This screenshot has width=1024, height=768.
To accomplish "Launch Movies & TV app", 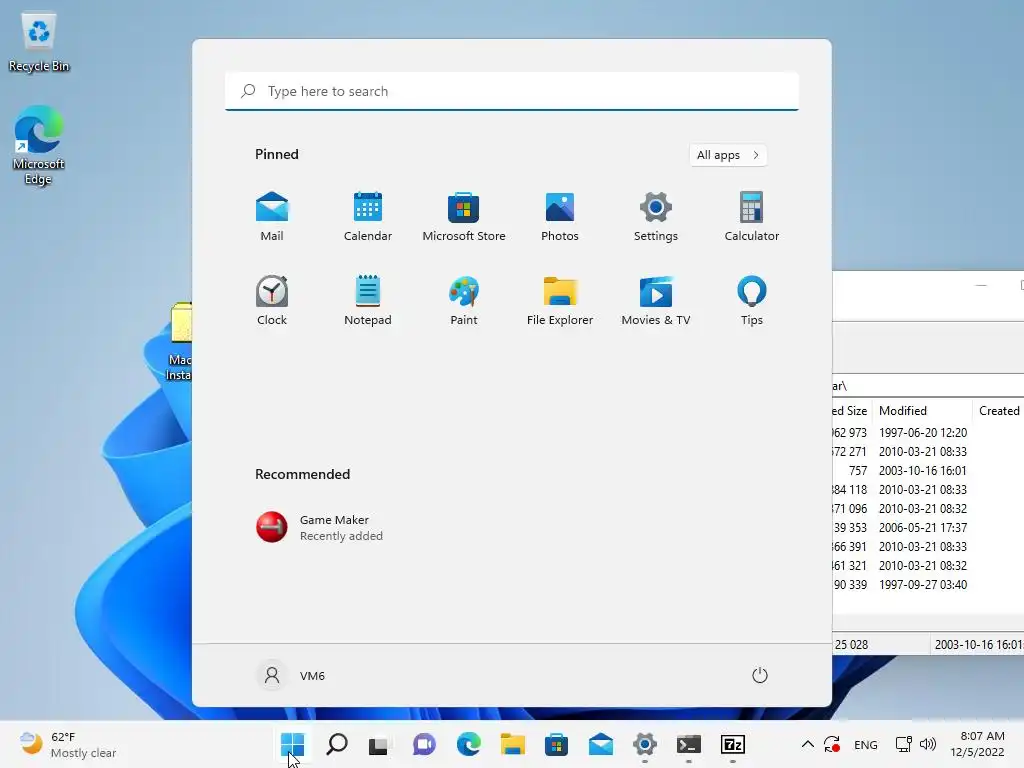I will (x=656, y=300).
